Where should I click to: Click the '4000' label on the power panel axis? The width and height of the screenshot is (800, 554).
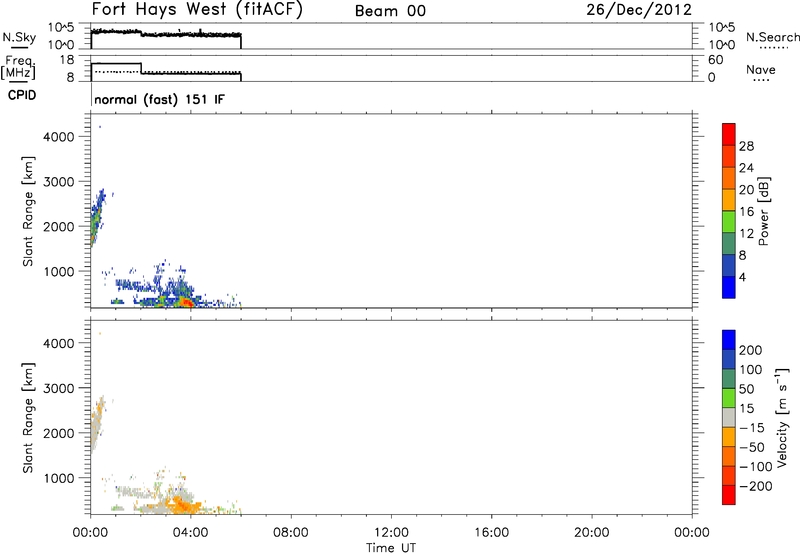pyautogui.click(x=59, y=137)
